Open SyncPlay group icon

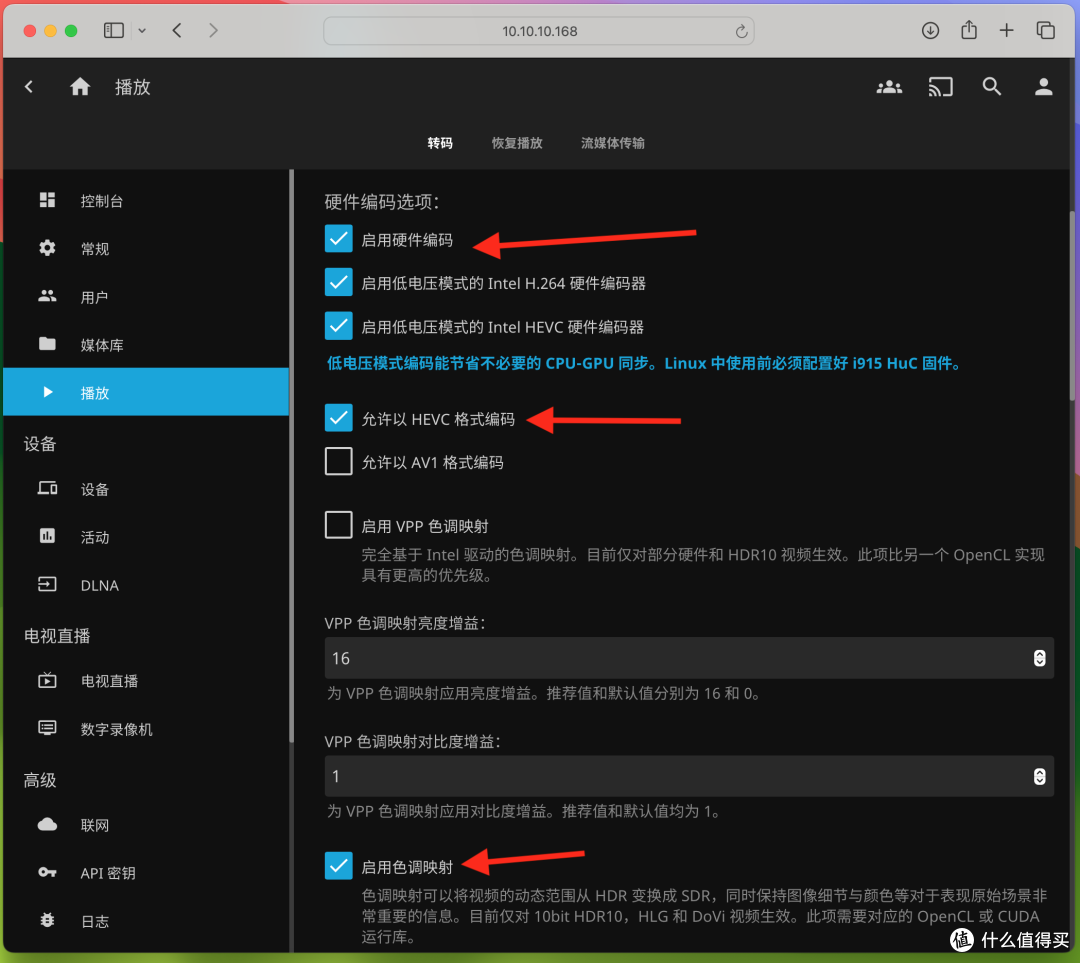point(889,87)
